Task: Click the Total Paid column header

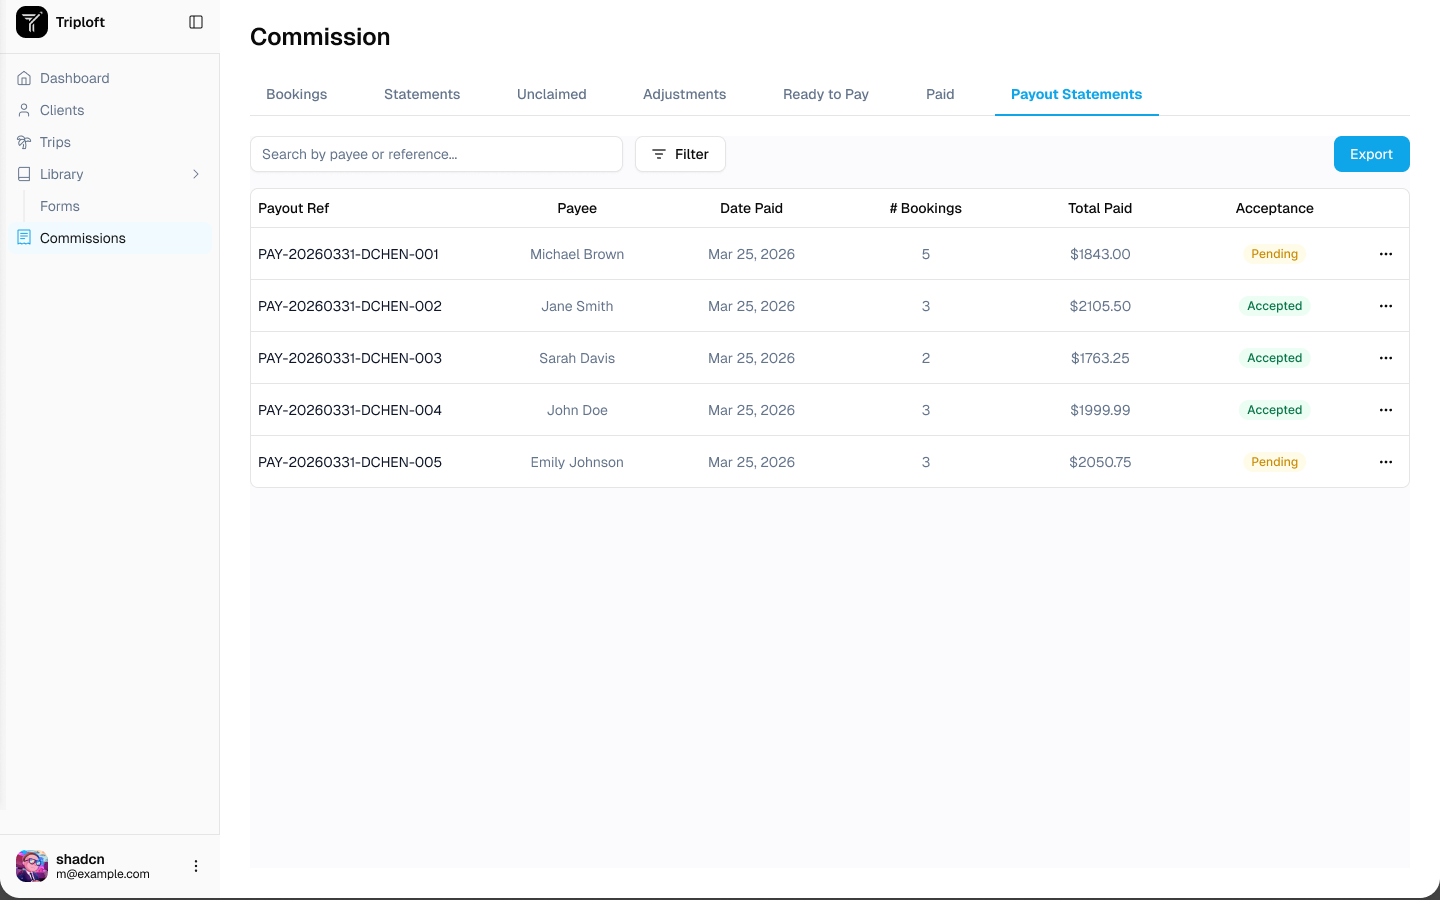Action: click(1100, 208)
